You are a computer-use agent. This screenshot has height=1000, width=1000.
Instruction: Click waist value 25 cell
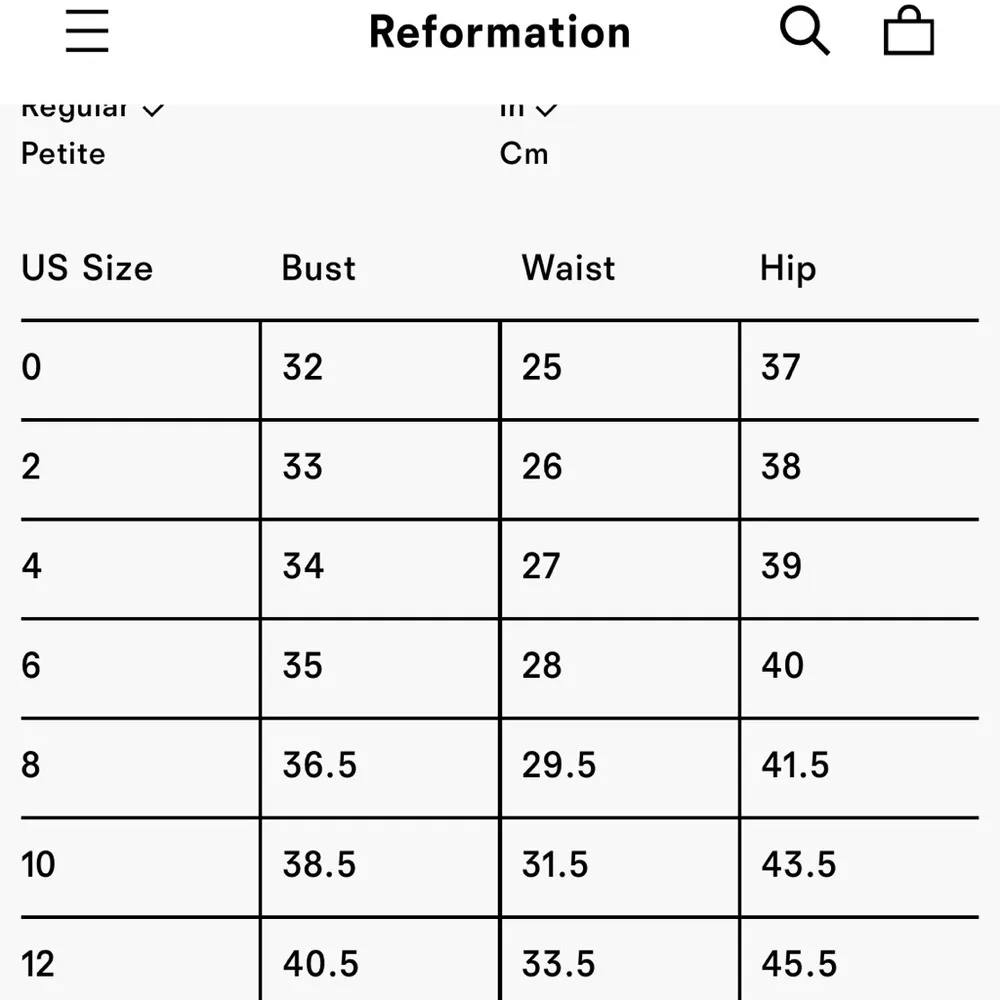[542, 368]
